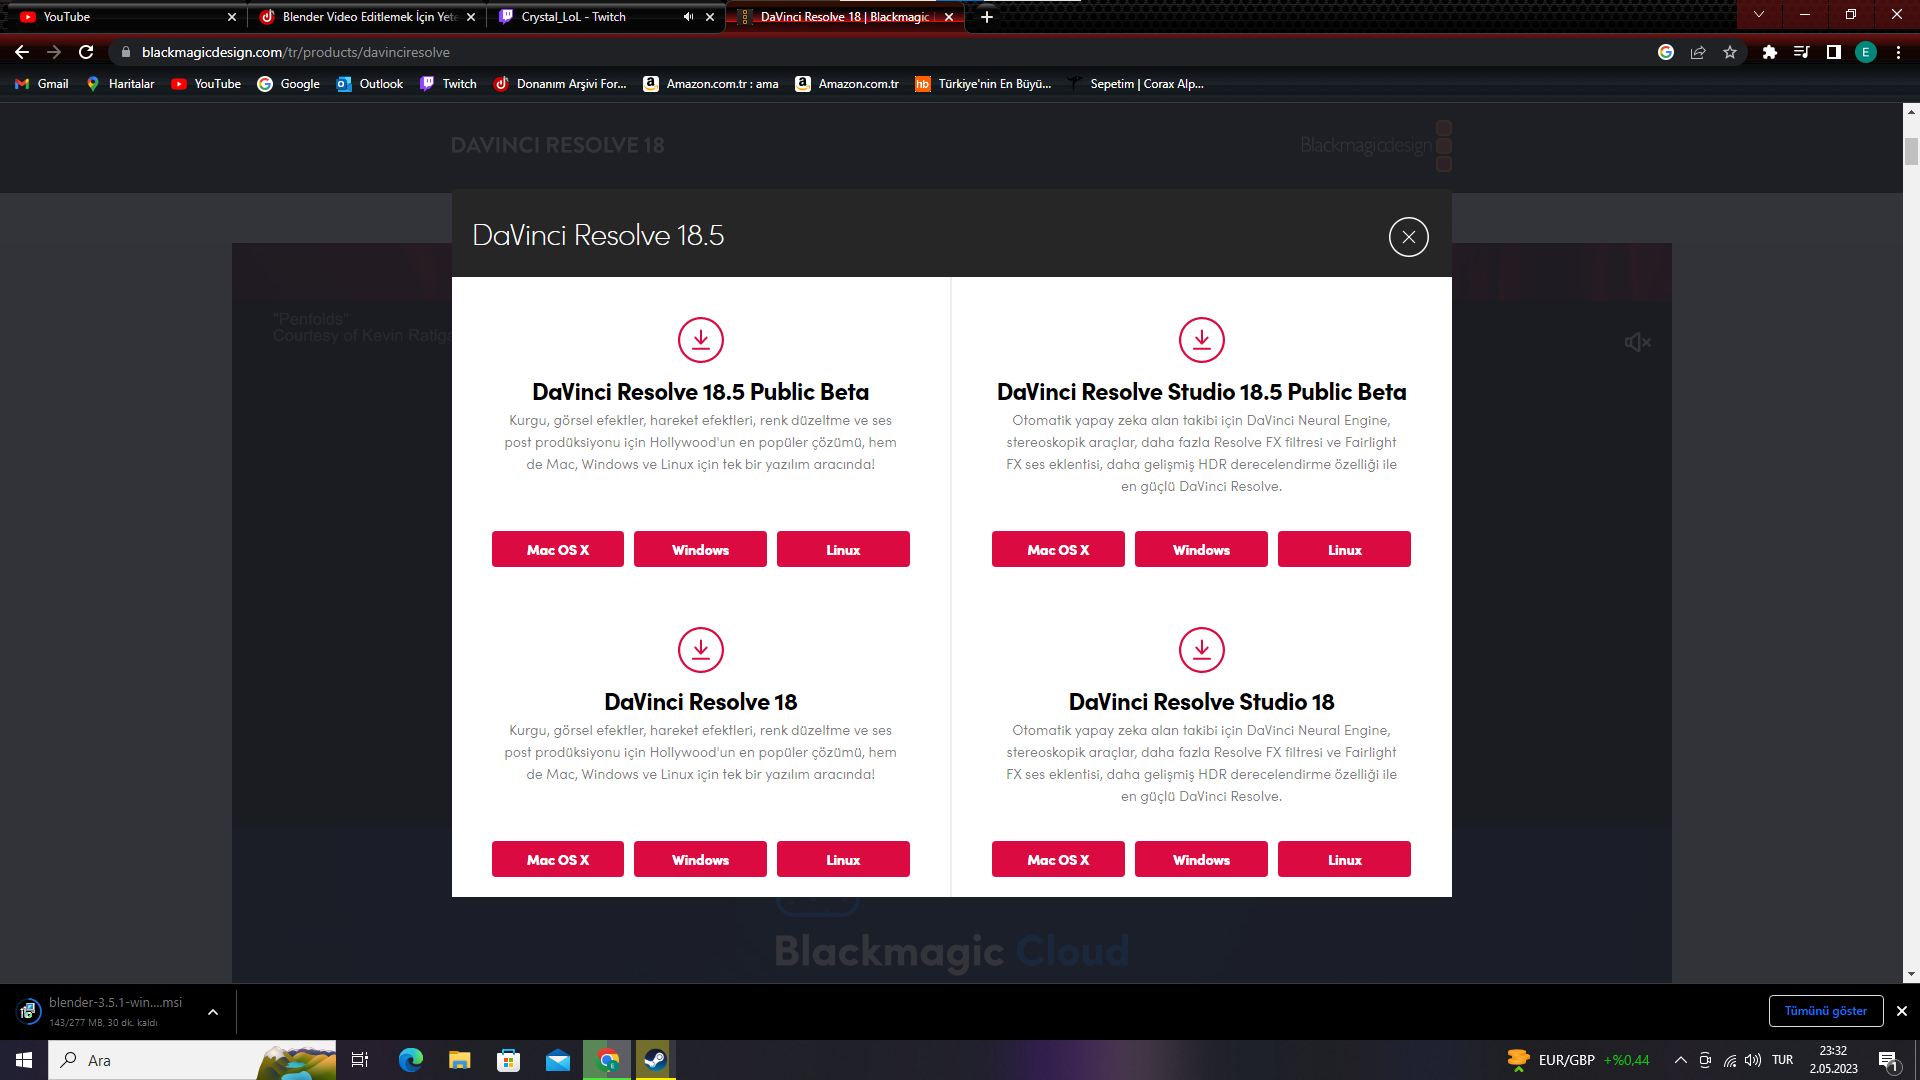Click the page vertical scrollbar thumb

1911,151
